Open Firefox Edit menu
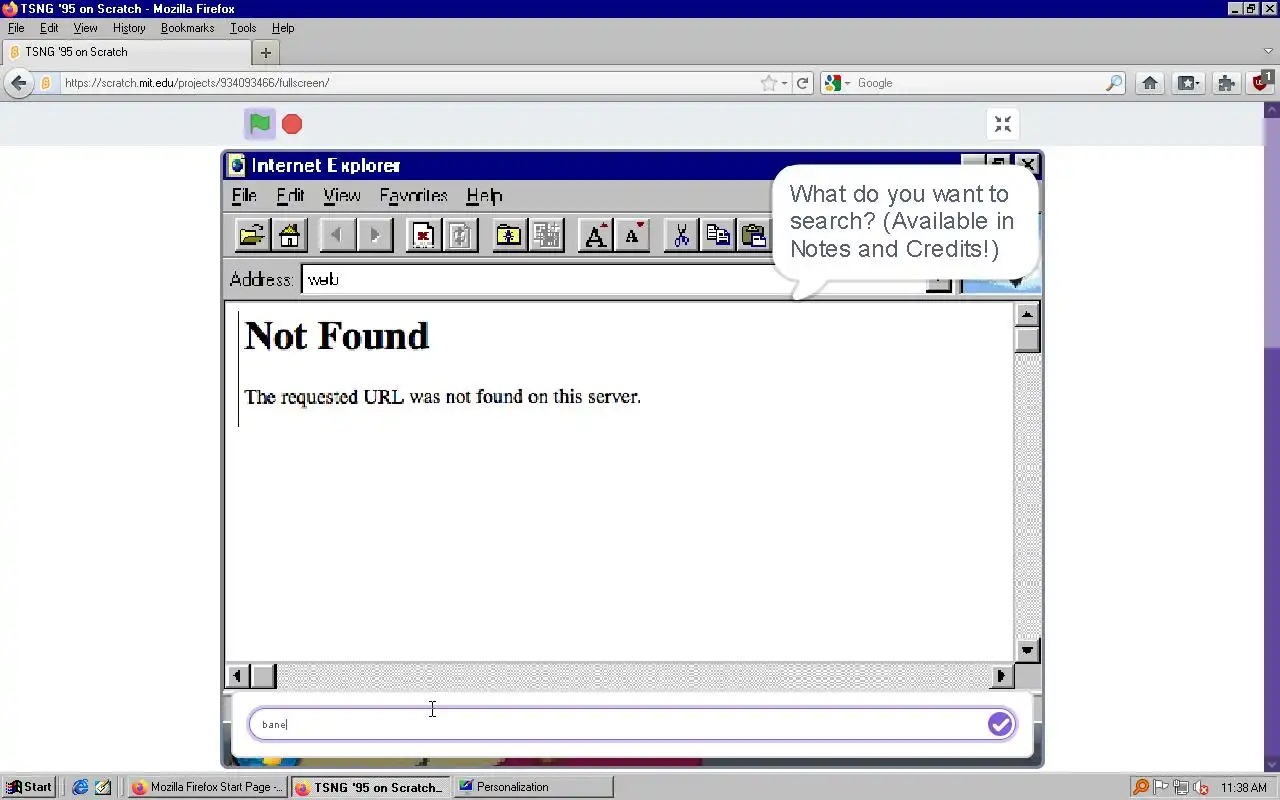Viewport: 1280px width, 800px height. click(49, 28)
